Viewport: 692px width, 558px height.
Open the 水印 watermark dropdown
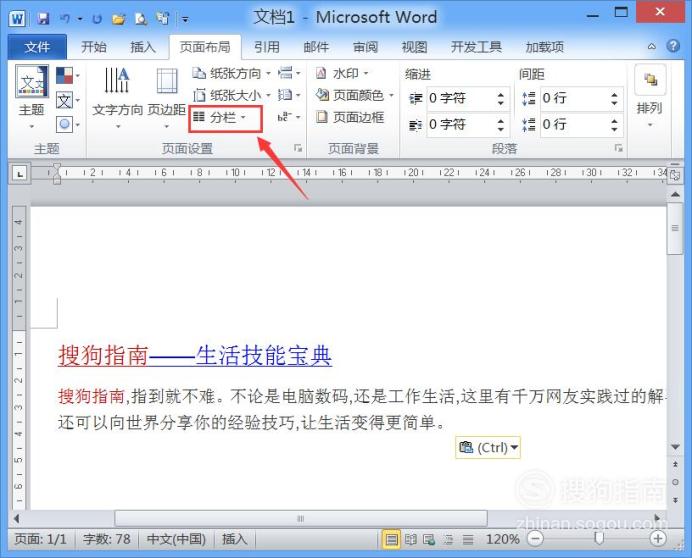pos(342,73)
